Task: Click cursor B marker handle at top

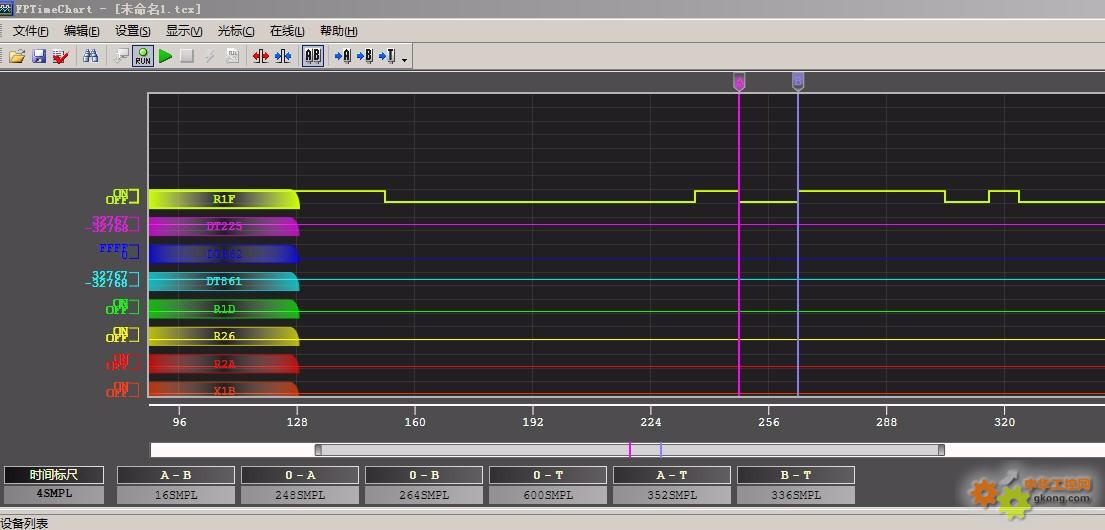Action: 798,81
